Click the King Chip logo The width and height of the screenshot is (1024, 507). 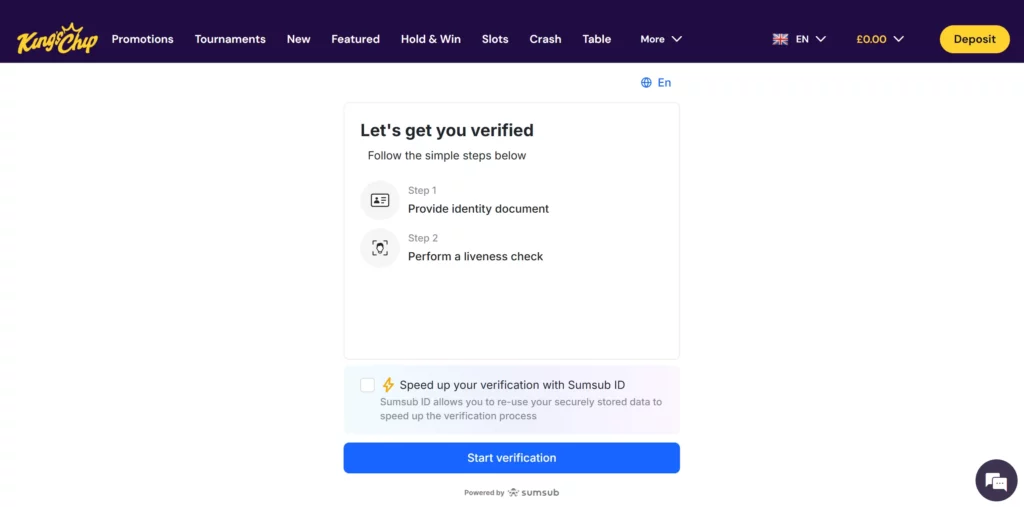tap(55, 39)
